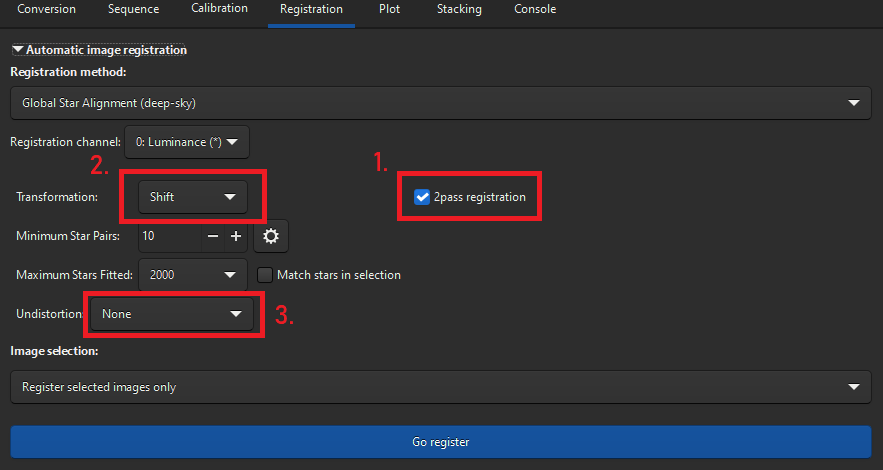
Task: Switch to the Sequence tab
Action: [133, 9]
